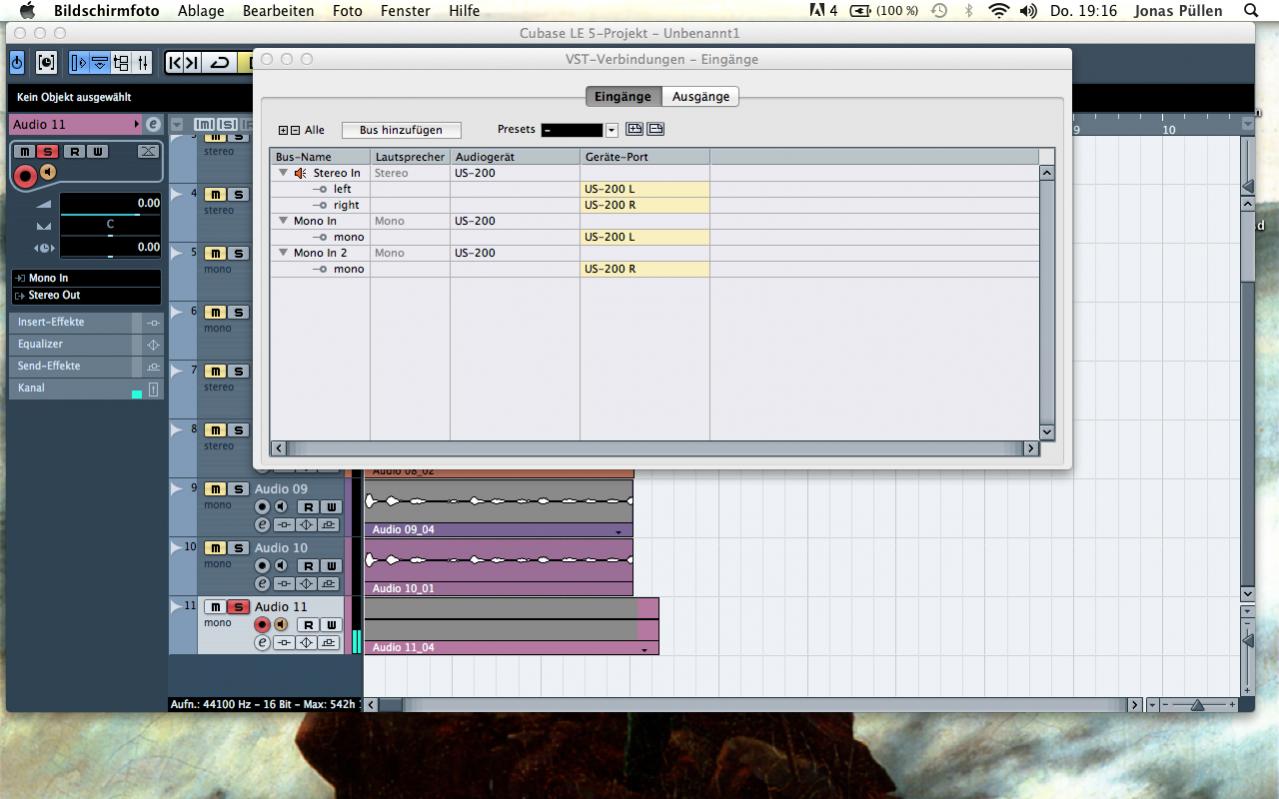Click the delete preset icon beside Presets
Screen dimensions: 1279x799
655,129
